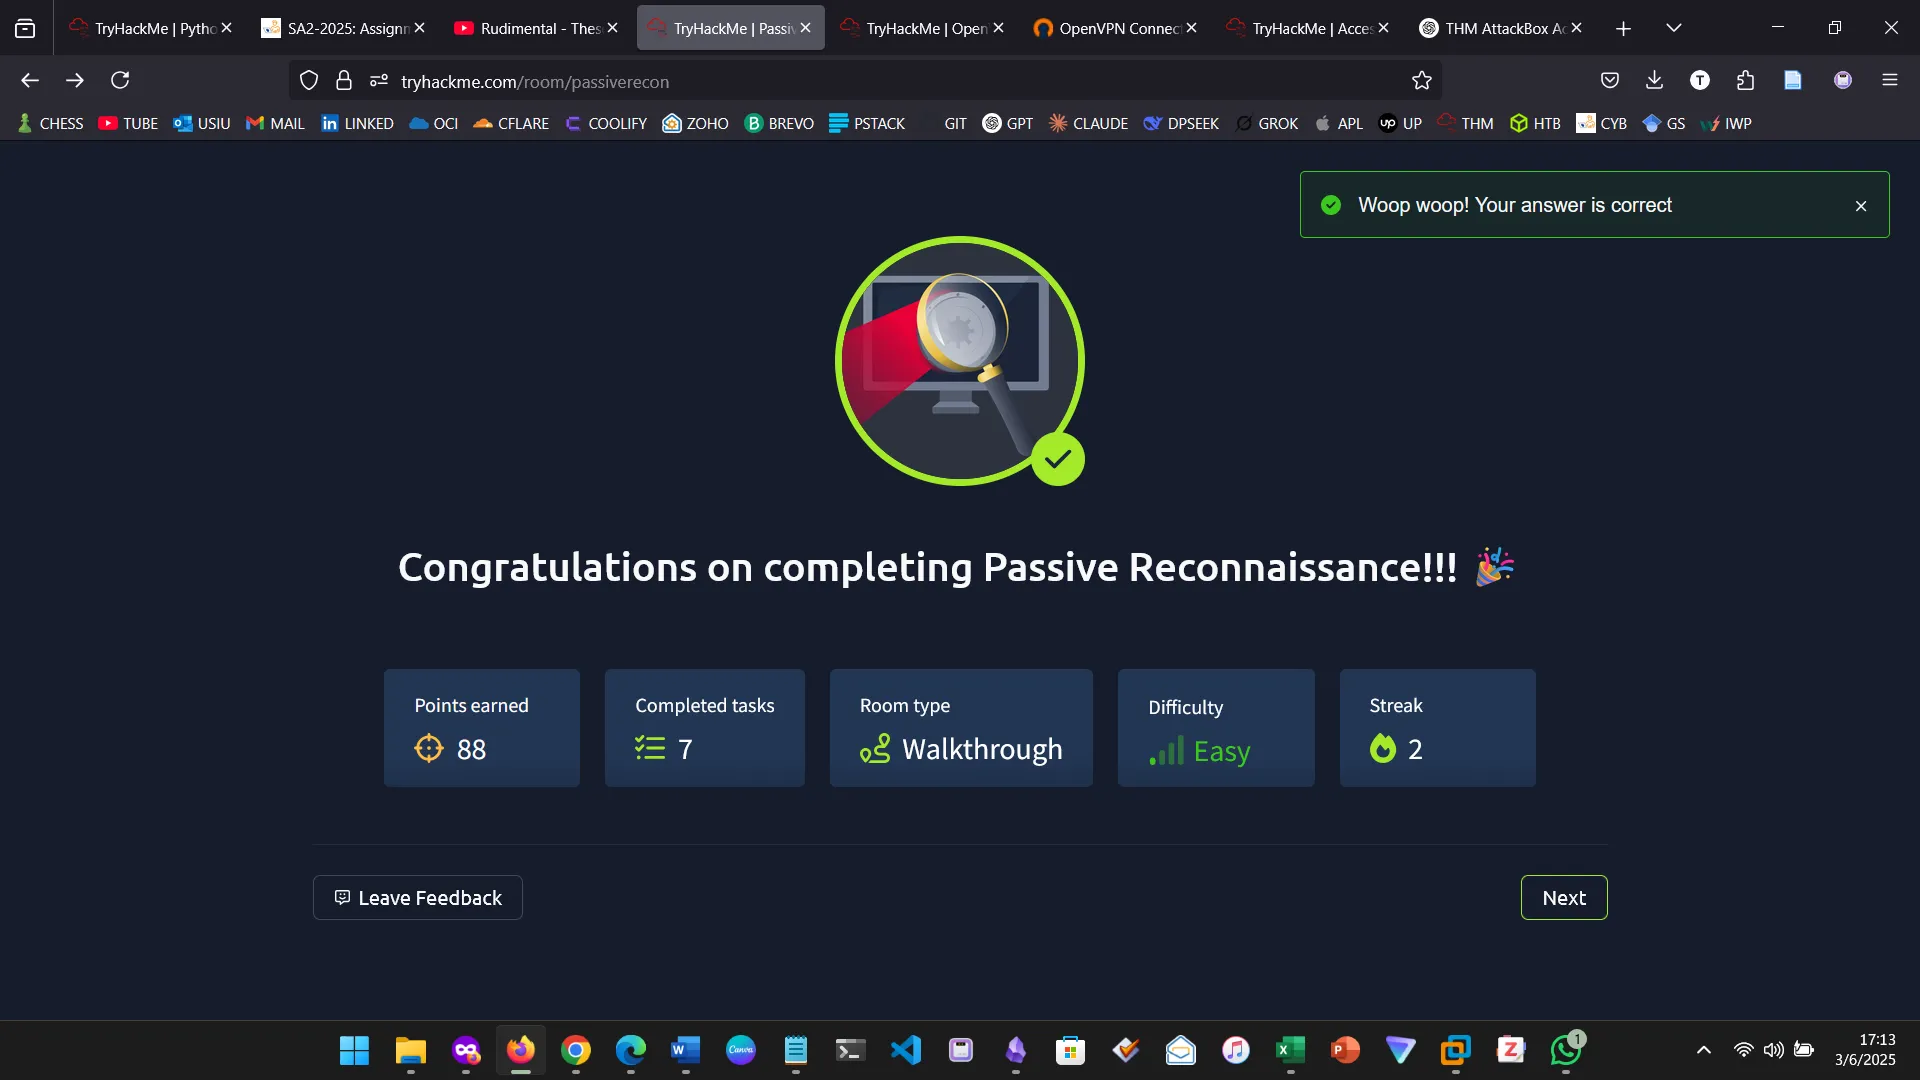Screen dimensions: 1920x1080
Task: Open the Firefox application menu
Action: (1891, 80)
